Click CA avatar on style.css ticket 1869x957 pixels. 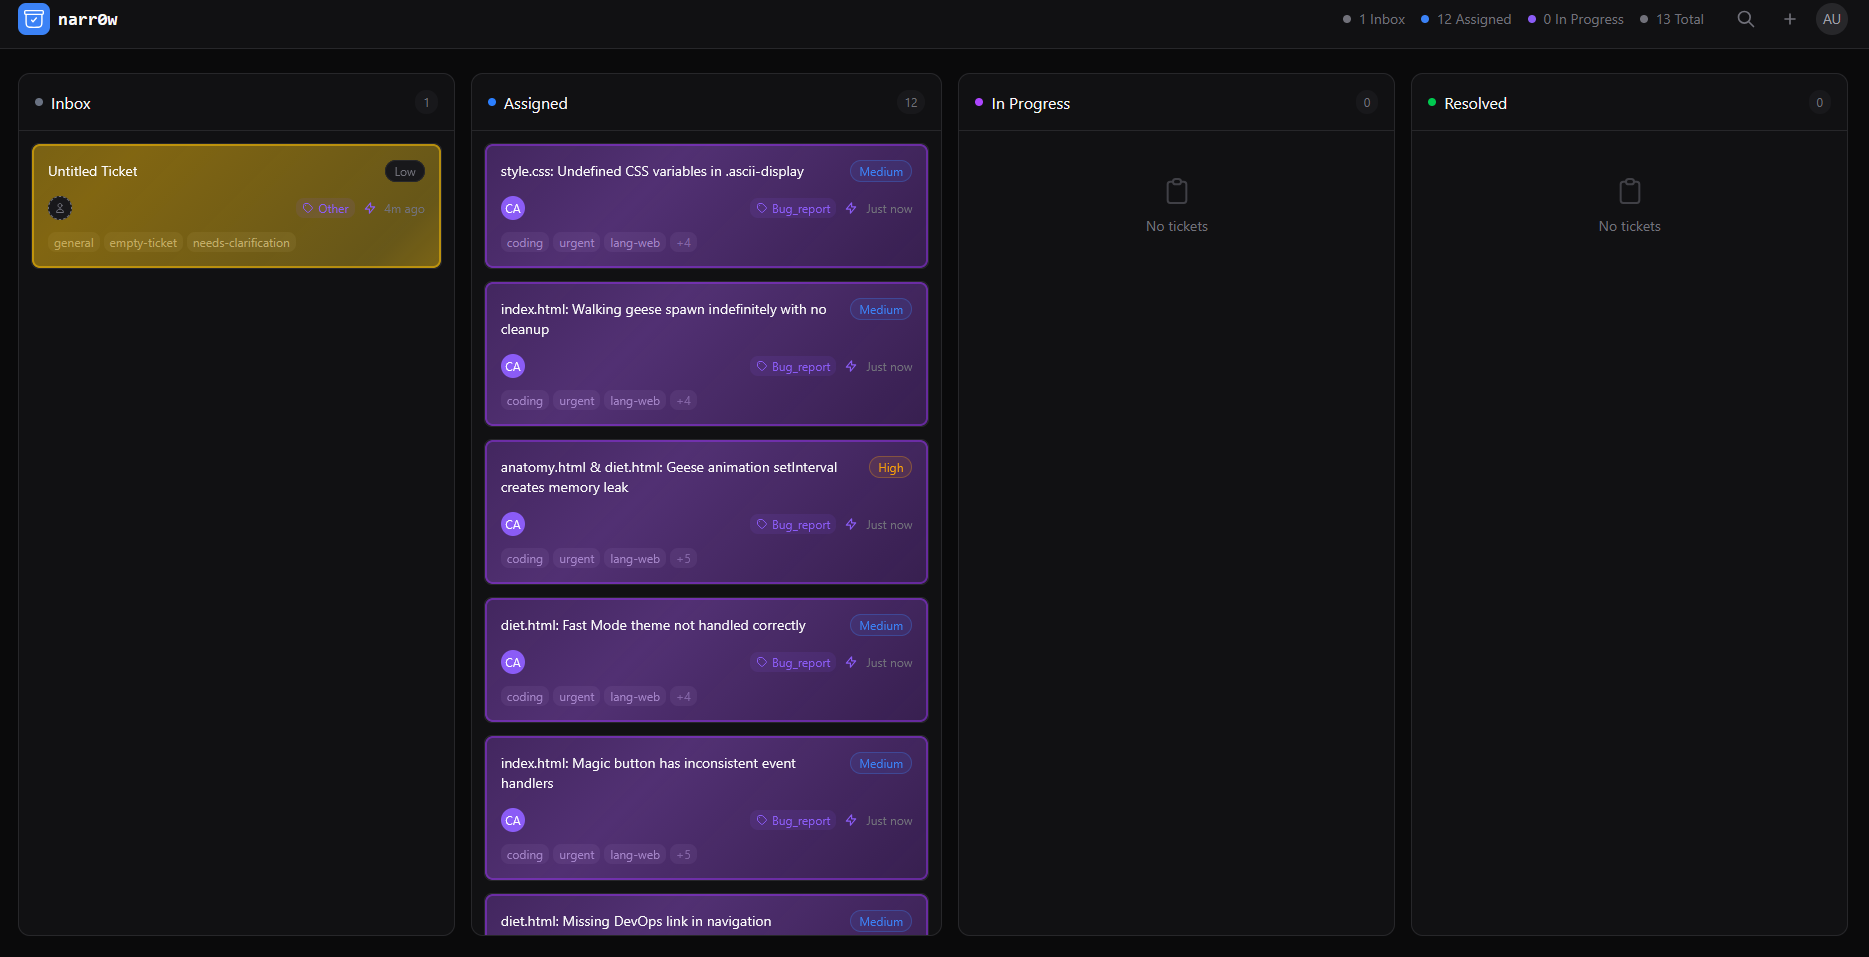(513, 208)
